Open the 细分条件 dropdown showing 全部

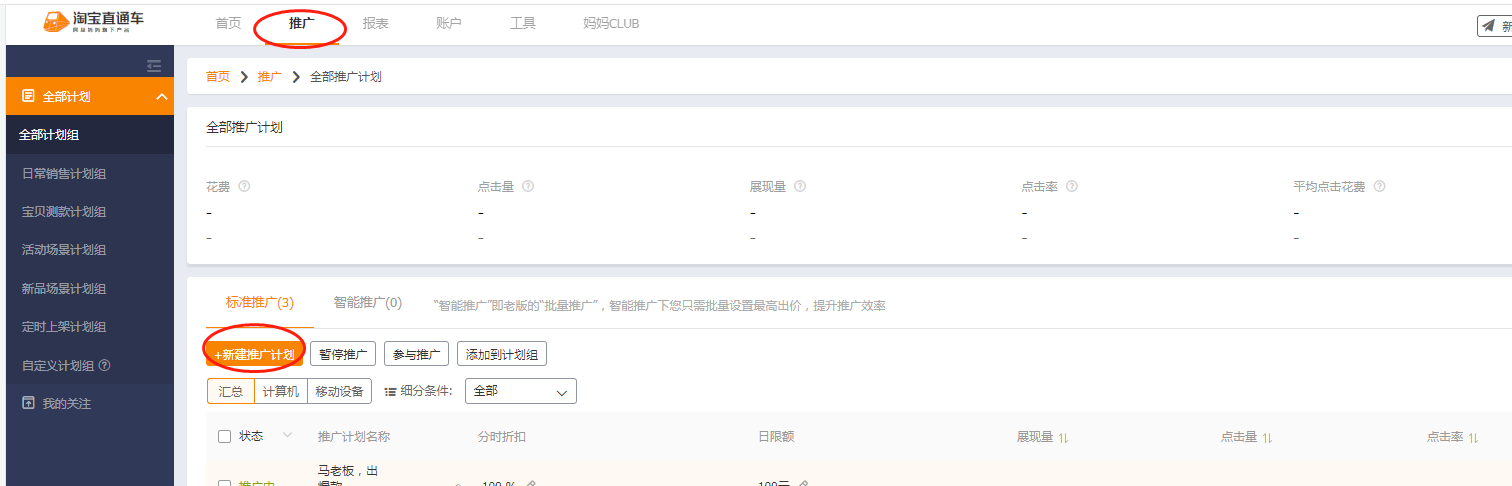coord(521,391)
